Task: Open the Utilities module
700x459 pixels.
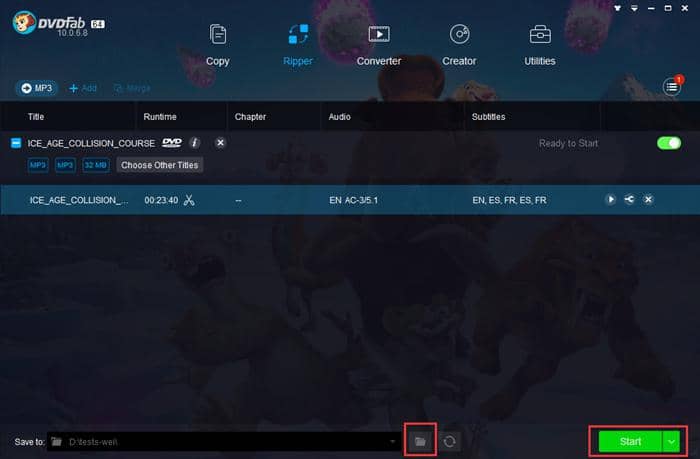Action: 540,45
